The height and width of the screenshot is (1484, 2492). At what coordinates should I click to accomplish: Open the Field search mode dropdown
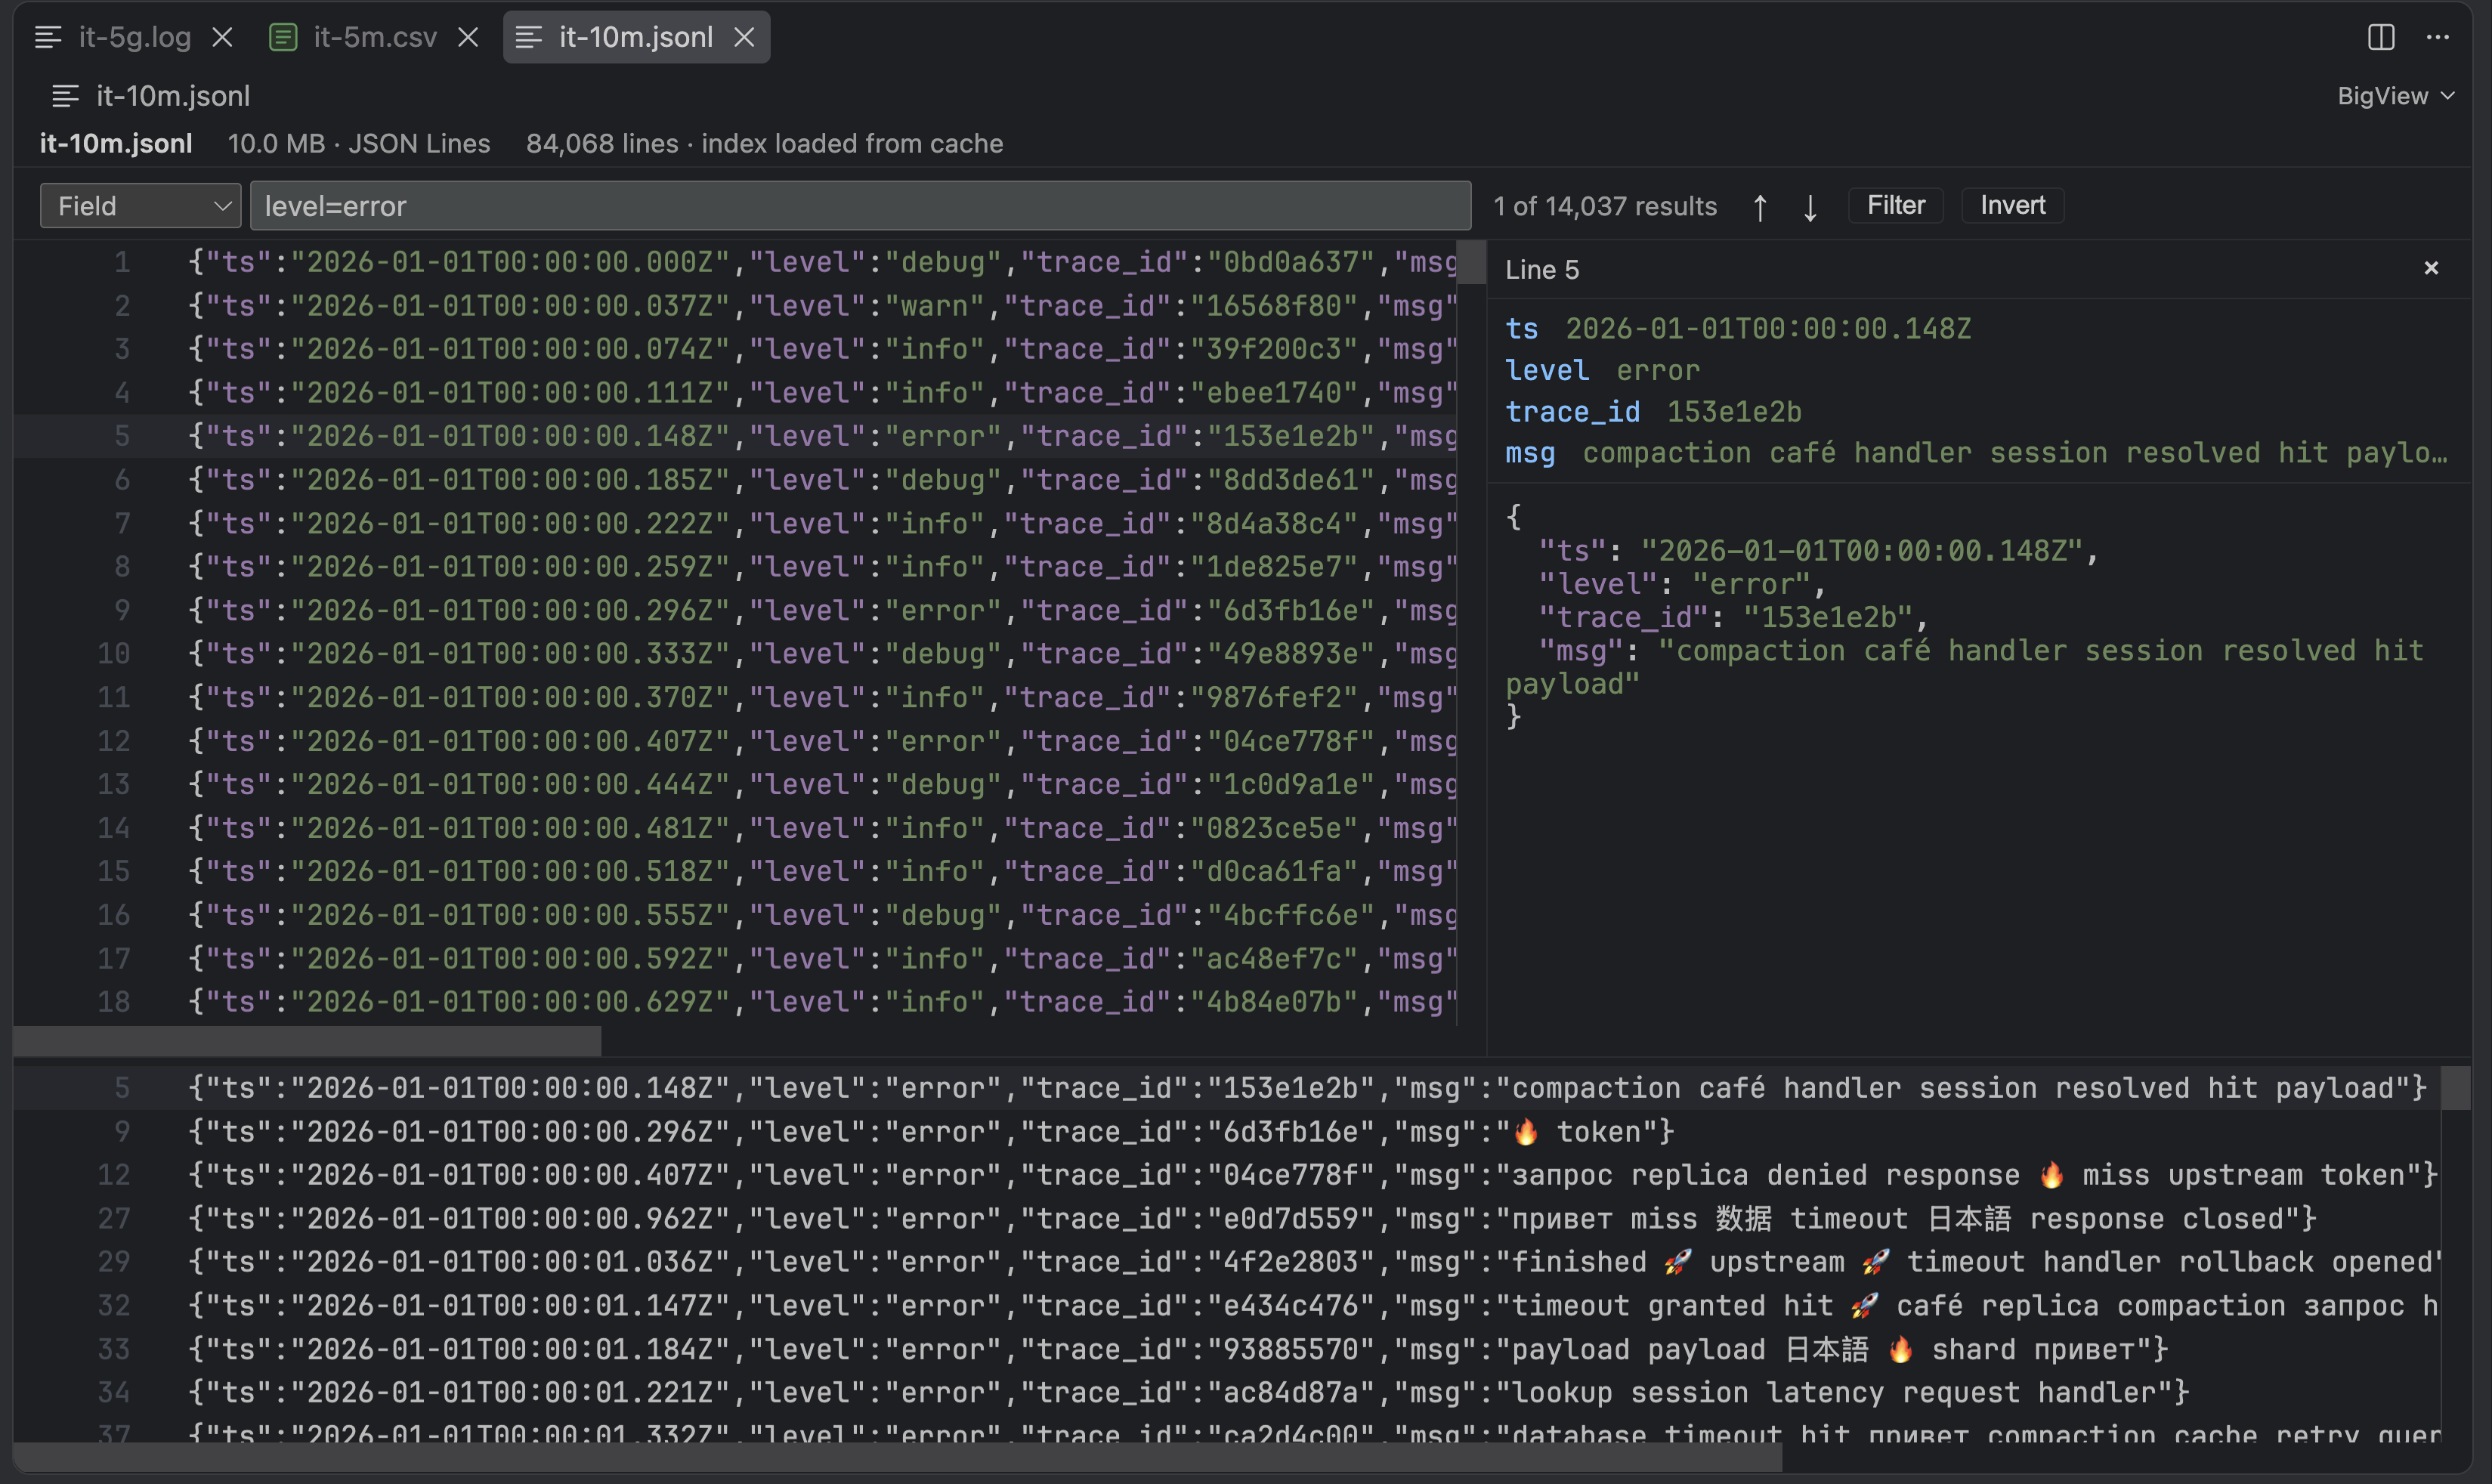point(141,206)
